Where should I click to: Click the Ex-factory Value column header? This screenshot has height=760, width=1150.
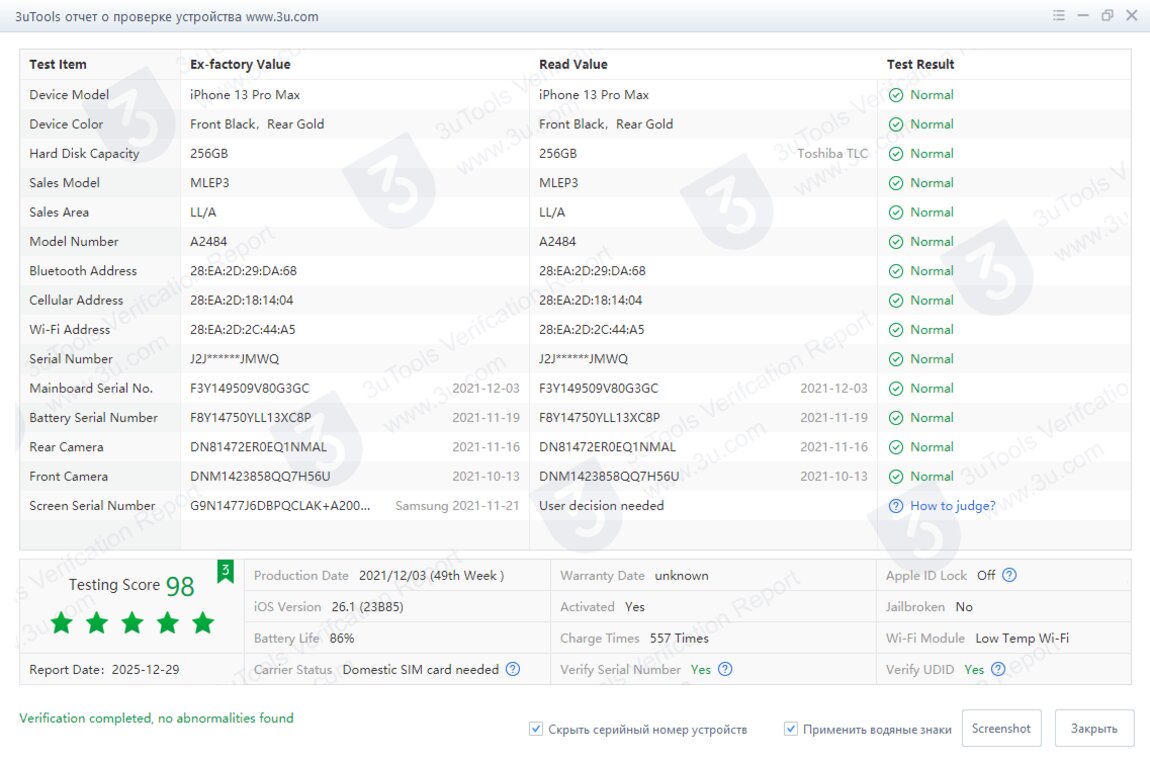pos(240,64)
